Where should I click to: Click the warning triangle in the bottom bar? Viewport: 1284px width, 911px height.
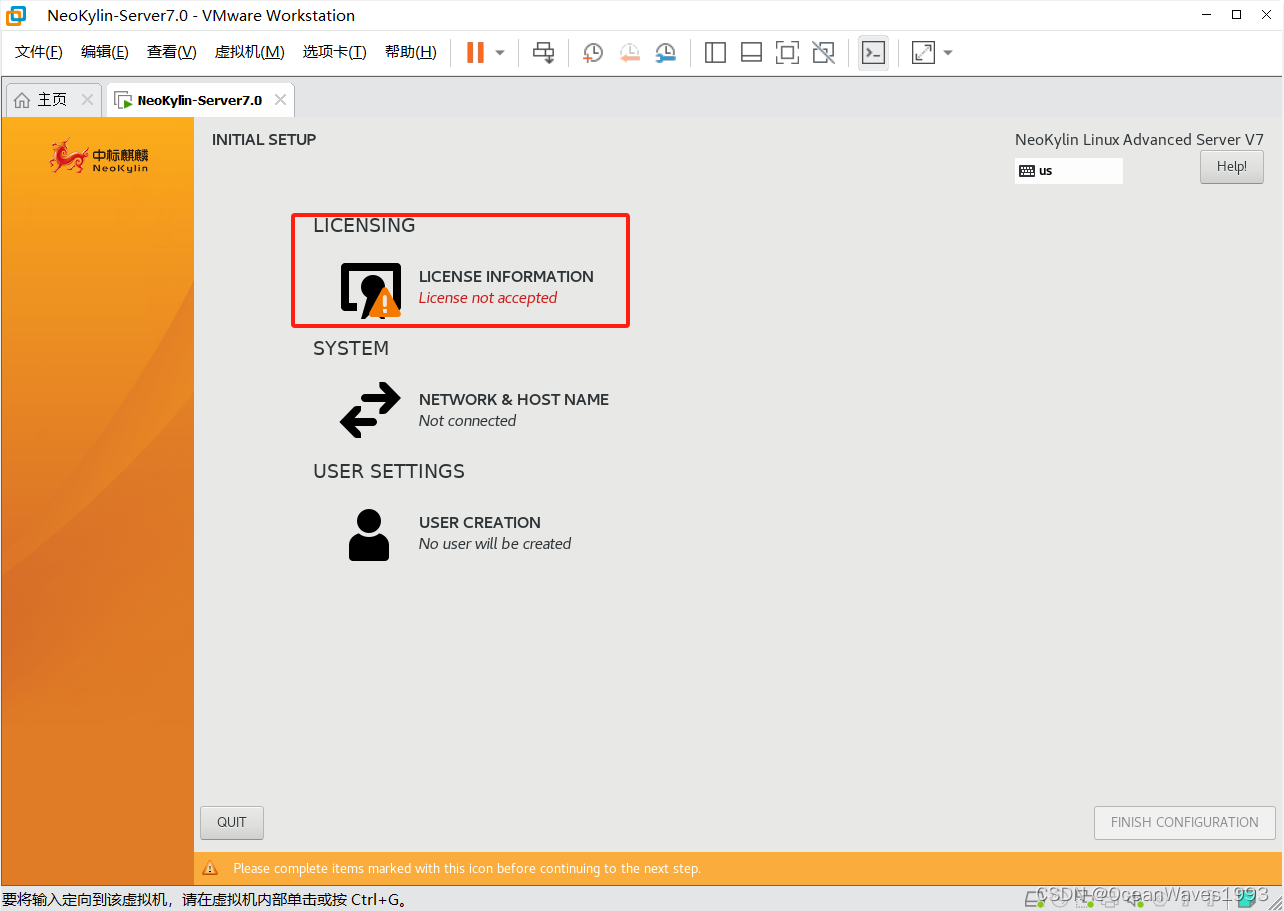(210, 868)
